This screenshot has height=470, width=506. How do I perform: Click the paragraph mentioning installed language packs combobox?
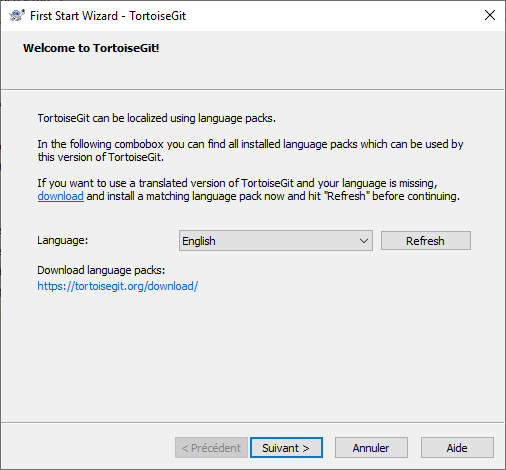[x=250, y=151]
